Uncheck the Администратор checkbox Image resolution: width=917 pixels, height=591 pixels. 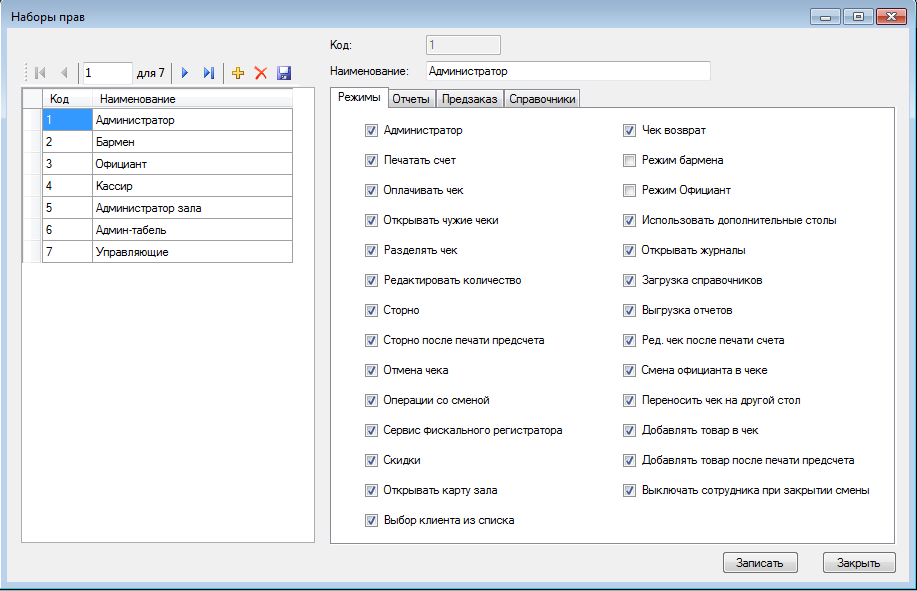point(371,130)
